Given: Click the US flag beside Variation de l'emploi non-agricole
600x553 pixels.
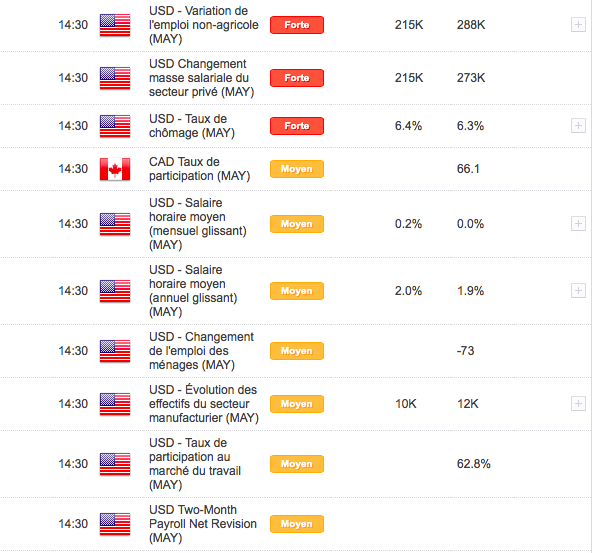Looking at the screenshot, I should [115, 25].
